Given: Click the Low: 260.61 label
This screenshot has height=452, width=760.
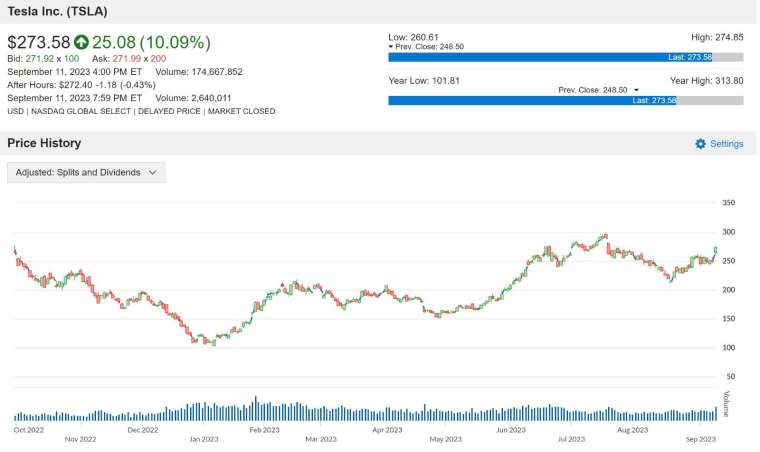Looking at the screenshot, I should pyautogui.click(x=413, y=37).
